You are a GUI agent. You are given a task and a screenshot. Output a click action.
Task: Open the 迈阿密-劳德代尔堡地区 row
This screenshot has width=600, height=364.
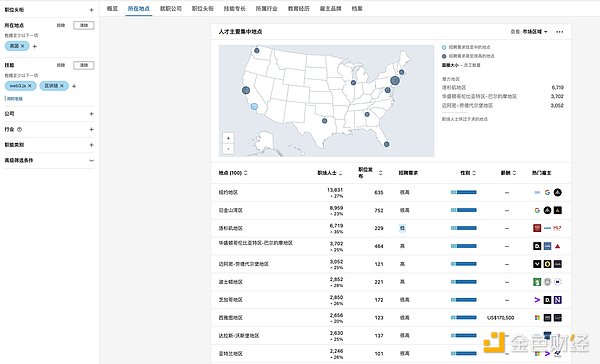point(391,264)
